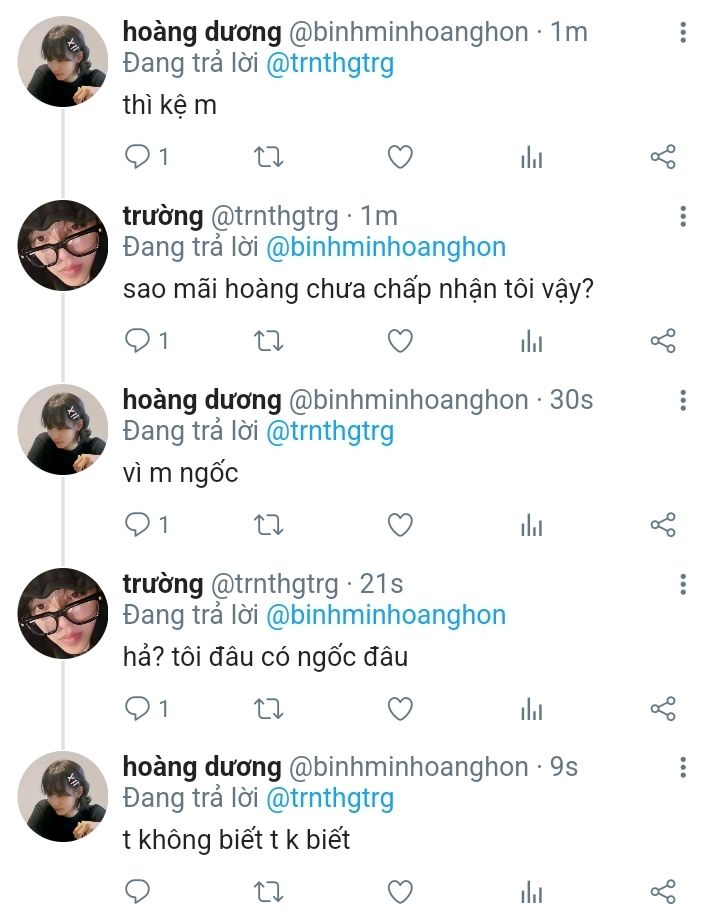
Task: Open @binhminhoanghon mention in 21s tweet
Action: pyautogui.click(x=385, y=615)
